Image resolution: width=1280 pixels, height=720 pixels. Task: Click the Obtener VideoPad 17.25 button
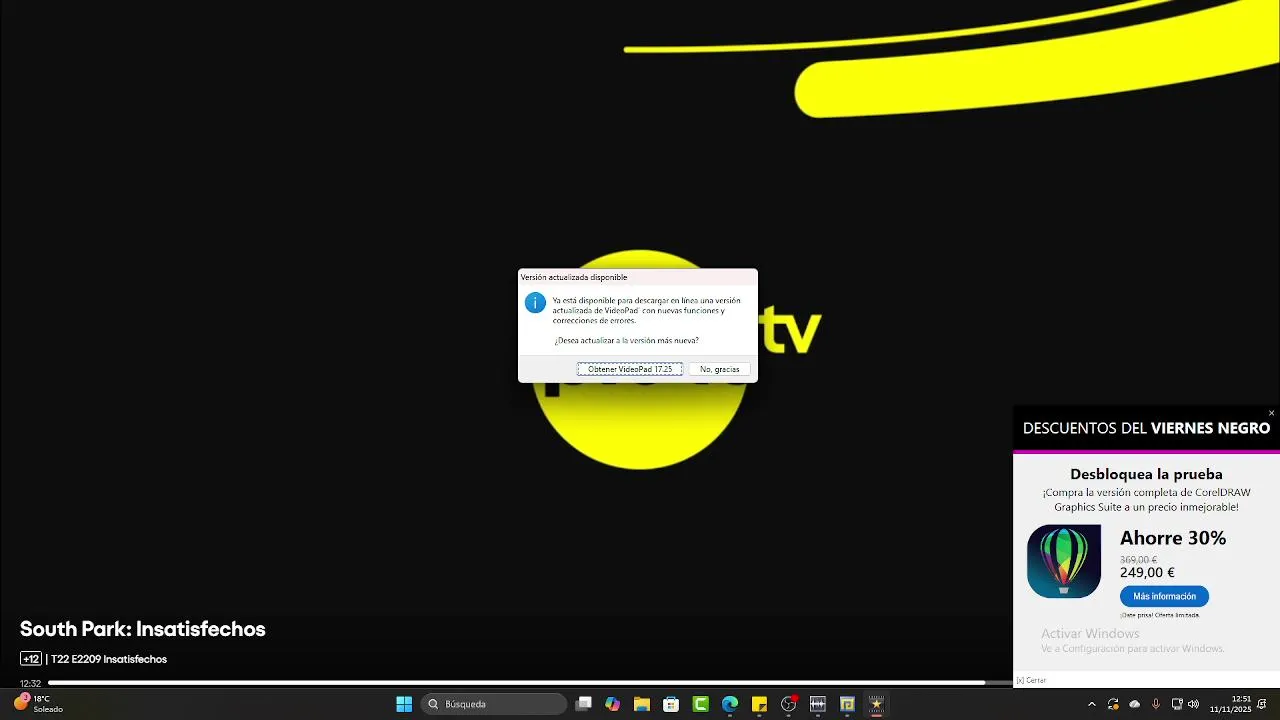tap(630, 369)
